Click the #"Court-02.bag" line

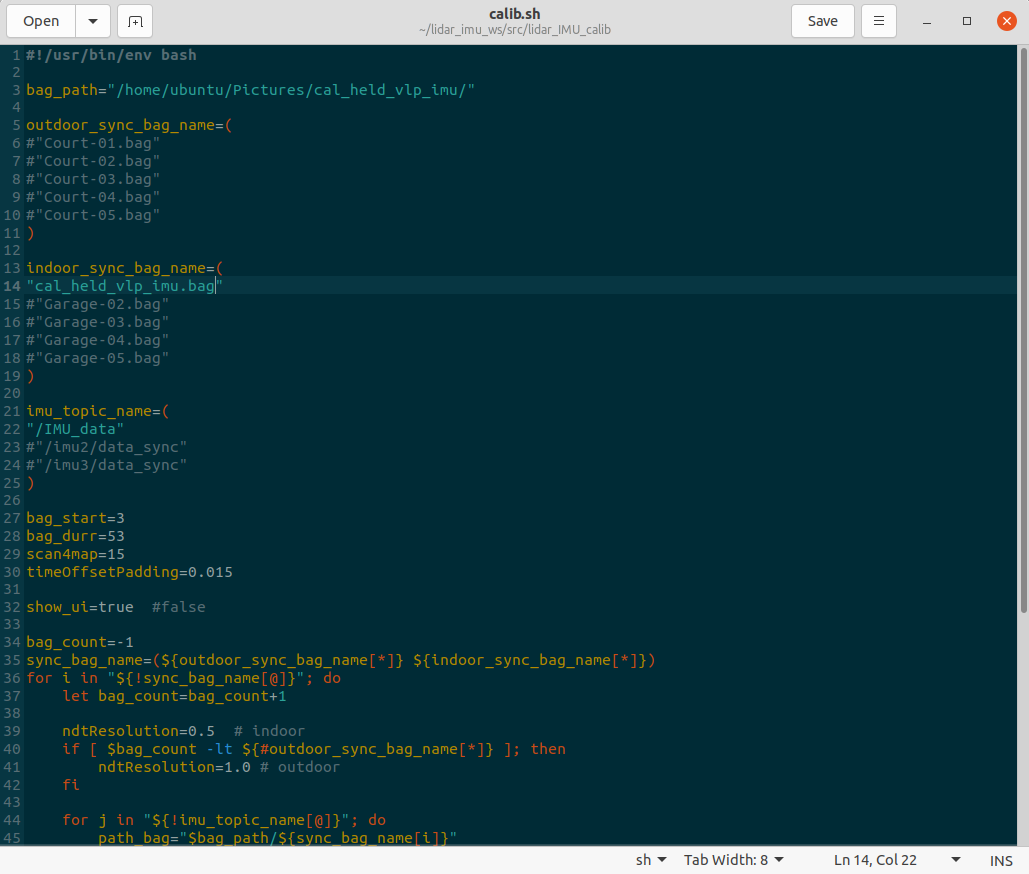(93, 161)
